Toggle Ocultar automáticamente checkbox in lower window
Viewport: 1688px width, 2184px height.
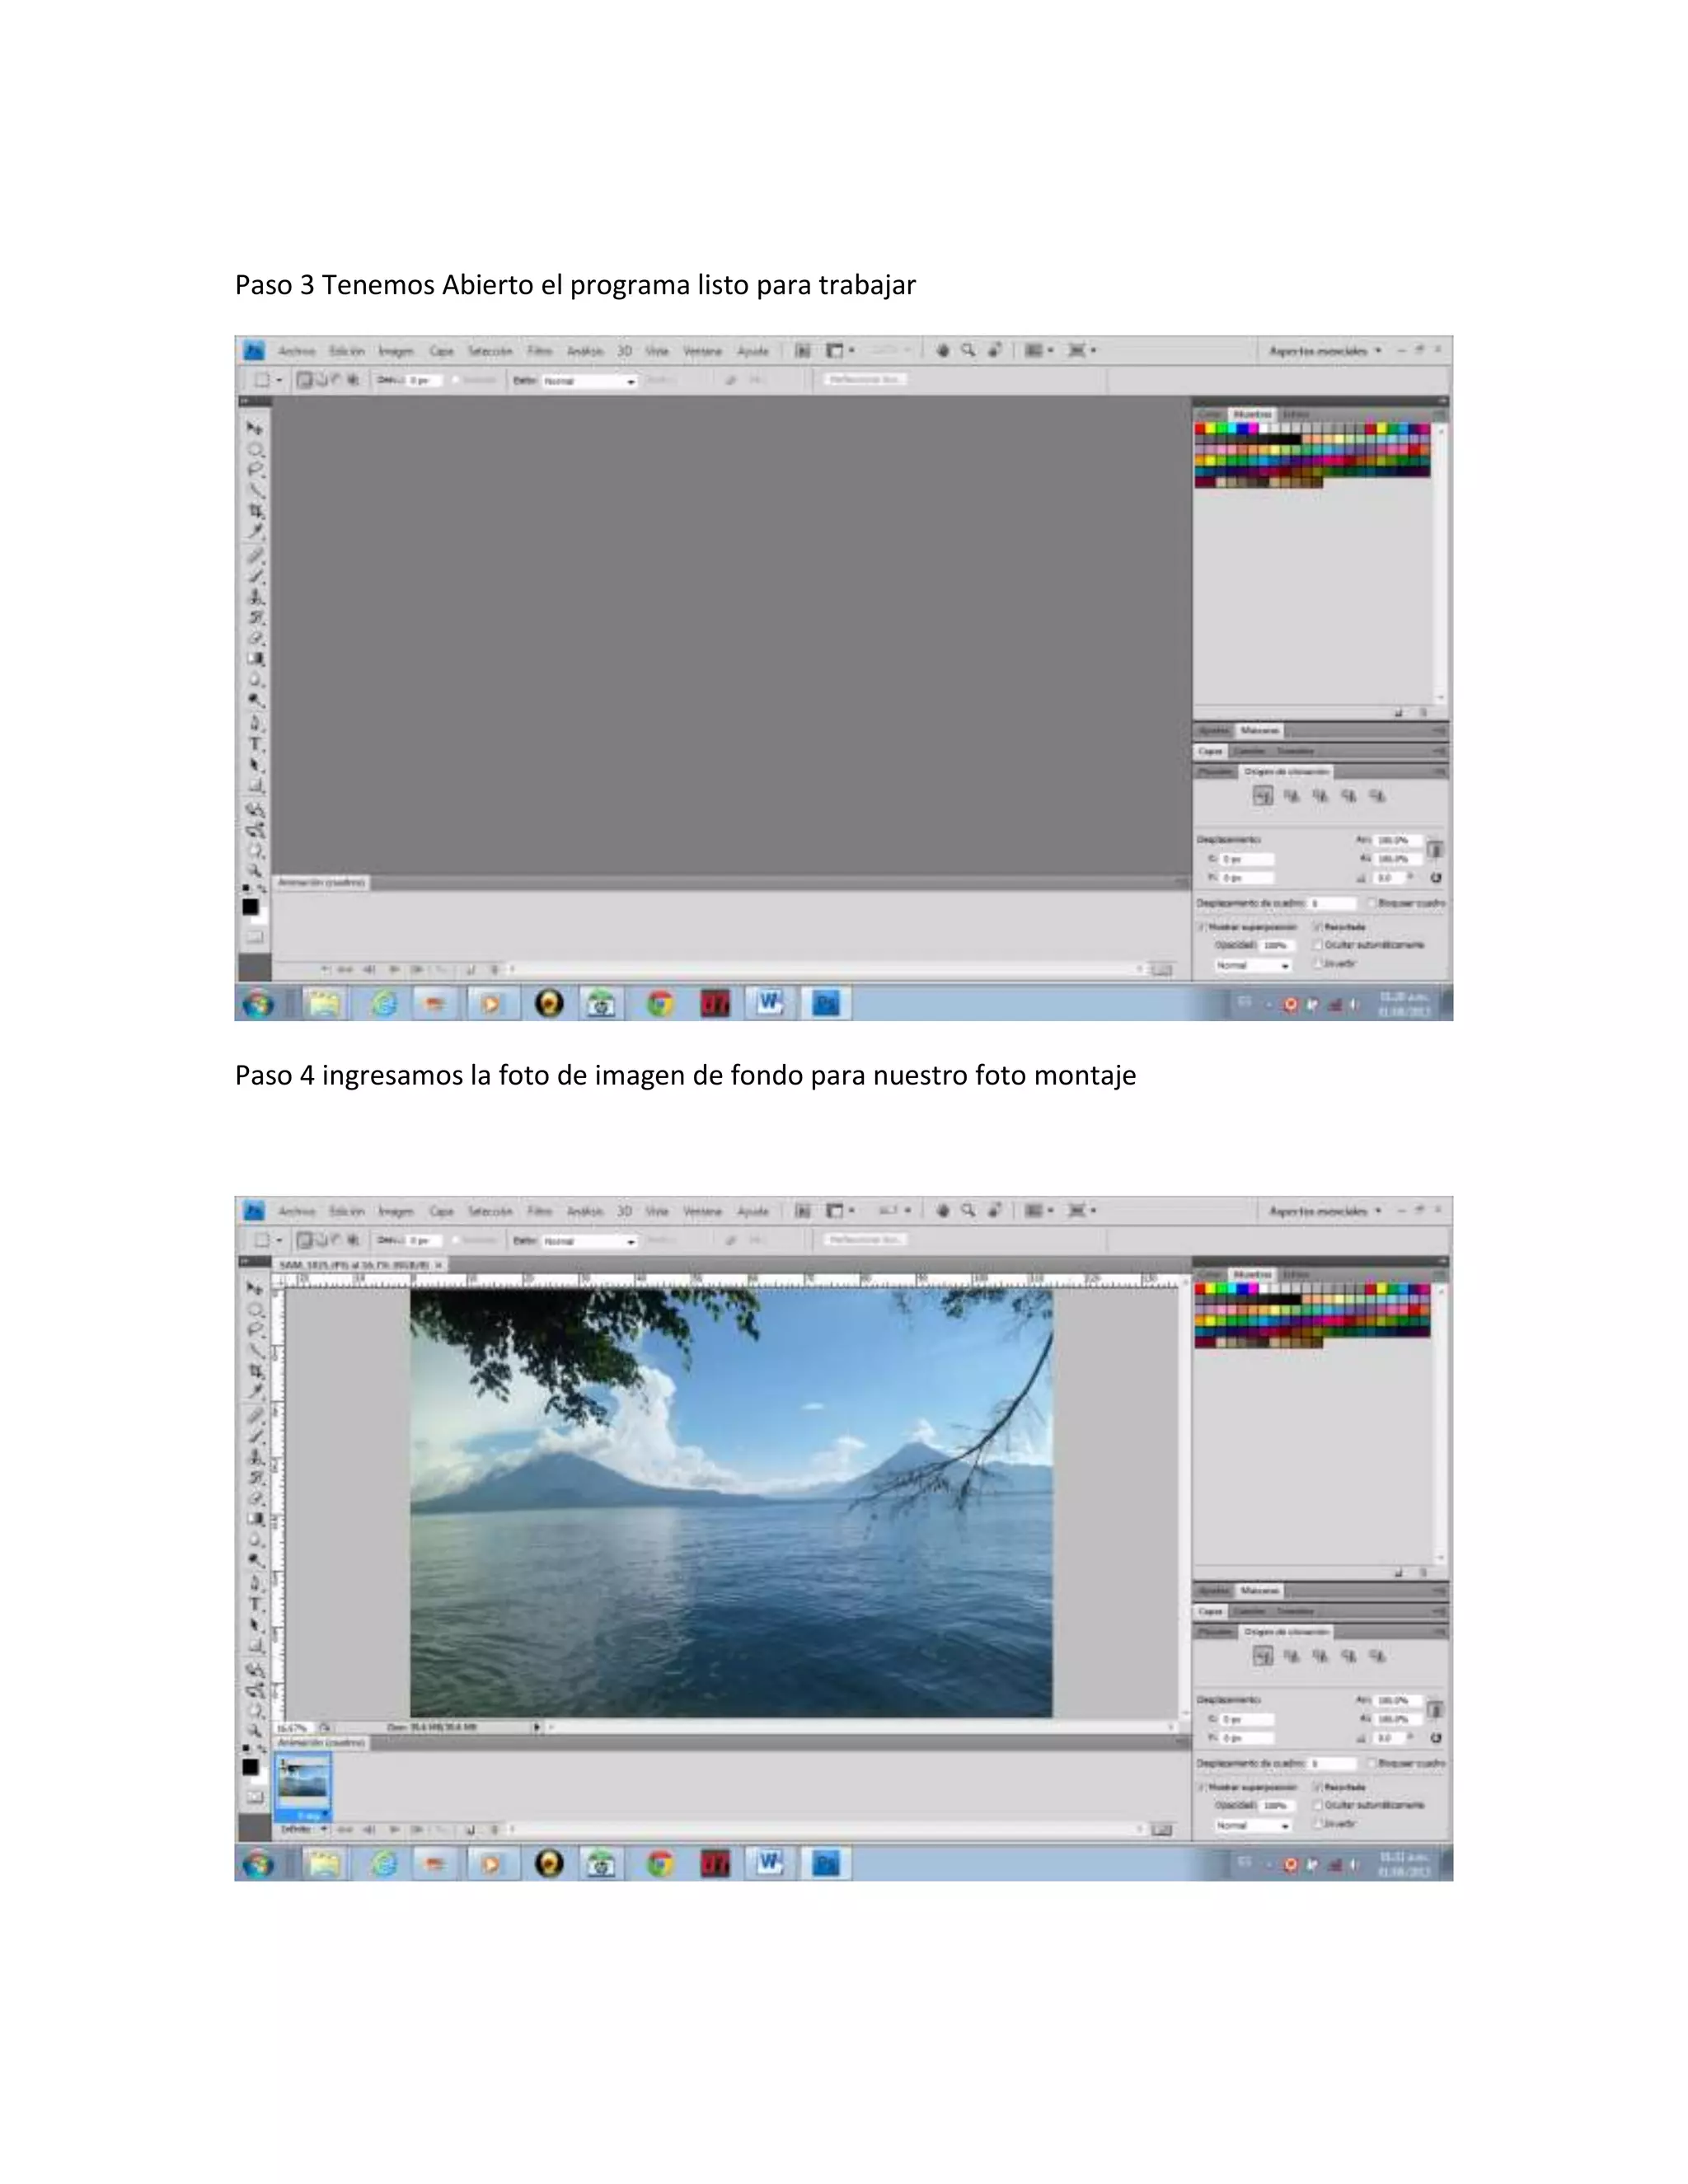(x=1318, y=1805)
